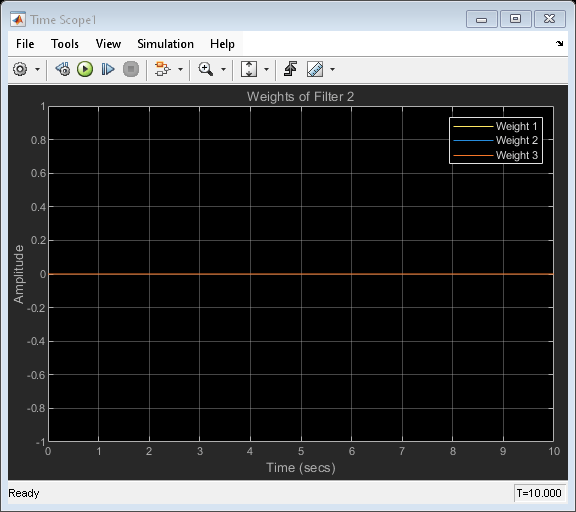Open zoom options dropdown arrow
This screenshot has width=576, height=512.
tap(223, 69)
